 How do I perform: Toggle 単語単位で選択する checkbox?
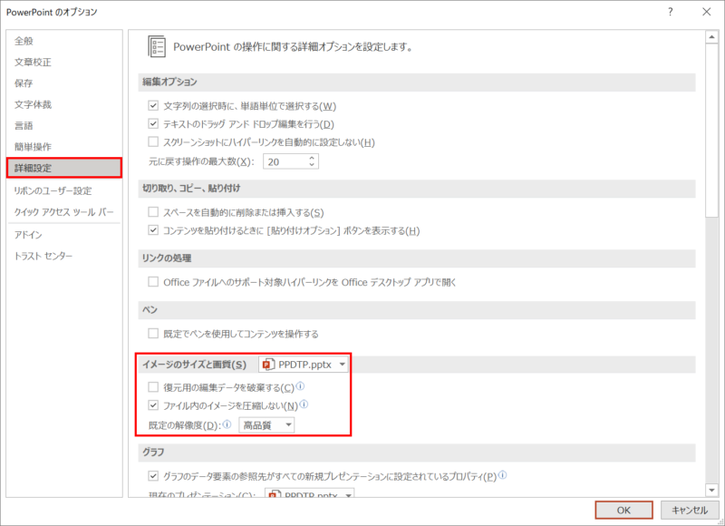coord(153,106)
